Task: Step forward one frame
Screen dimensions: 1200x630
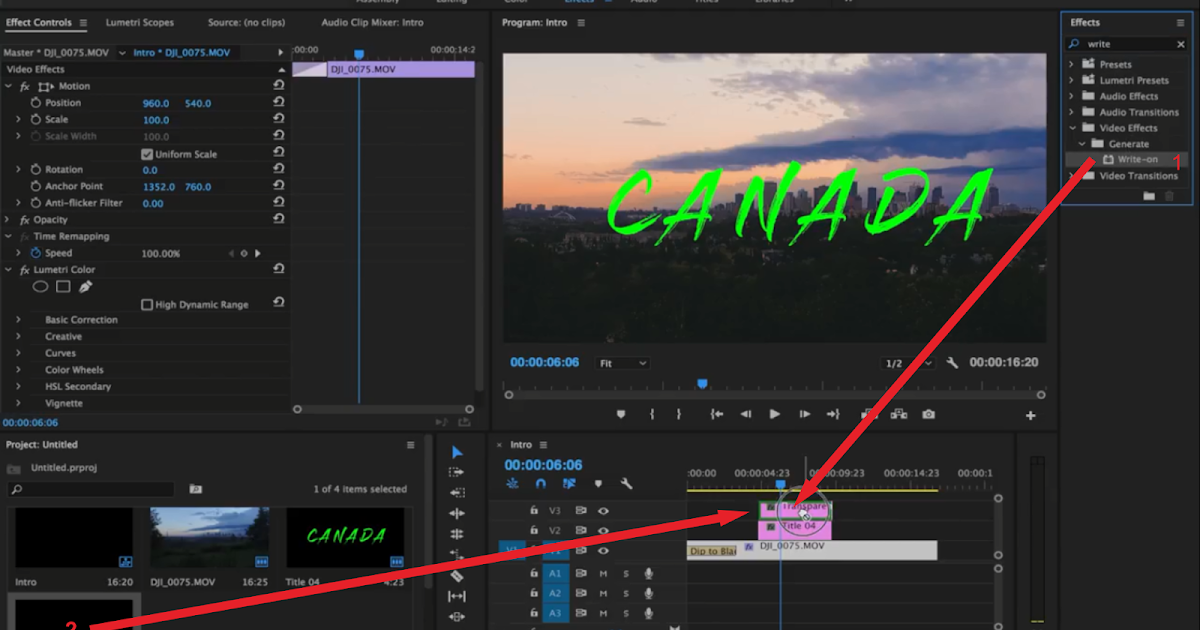Action: (x=804, y=414)
